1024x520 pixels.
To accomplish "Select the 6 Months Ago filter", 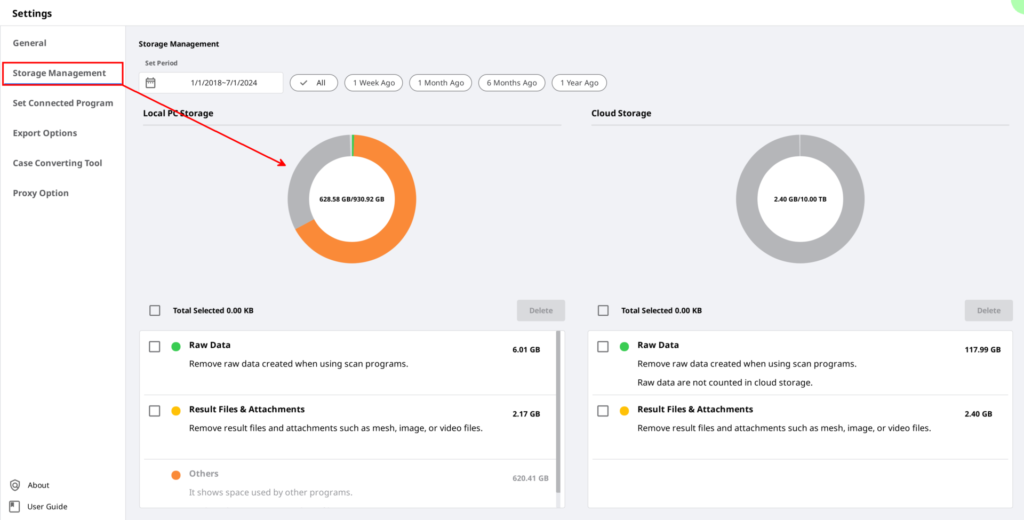I will tap(511, 83).
